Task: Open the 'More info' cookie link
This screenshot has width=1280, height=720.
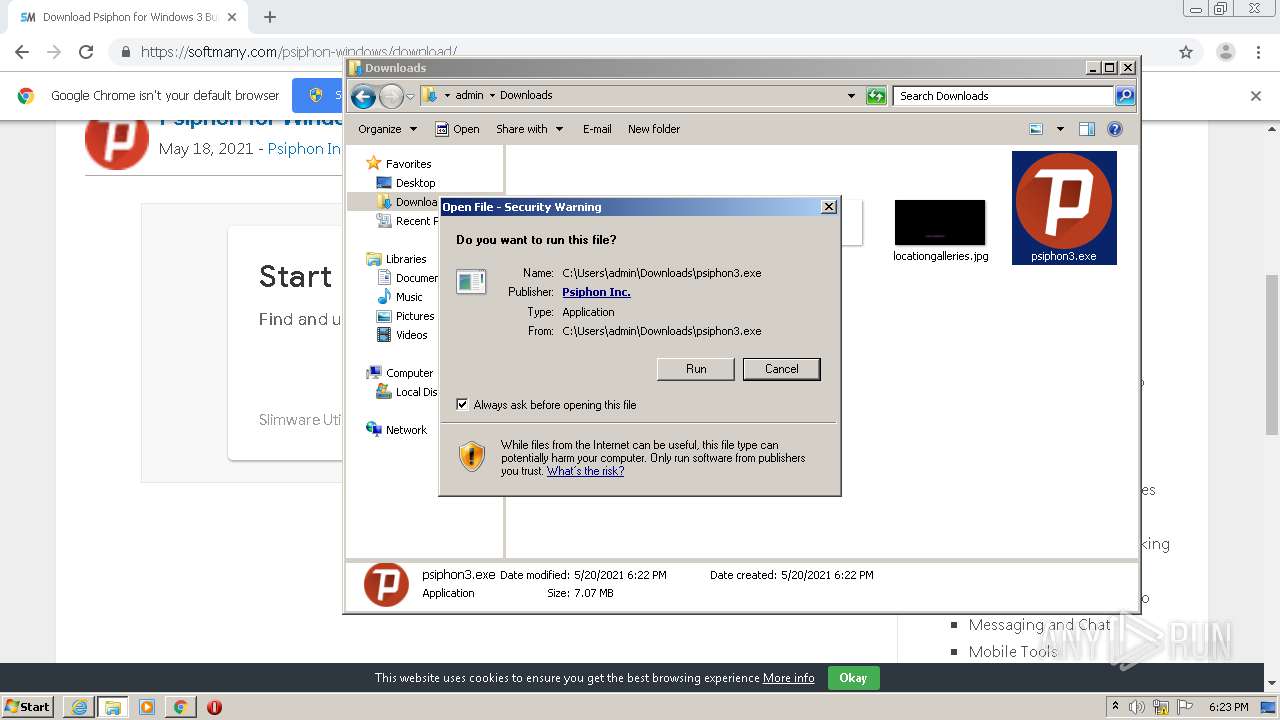Action: click(x=788, y=678)
